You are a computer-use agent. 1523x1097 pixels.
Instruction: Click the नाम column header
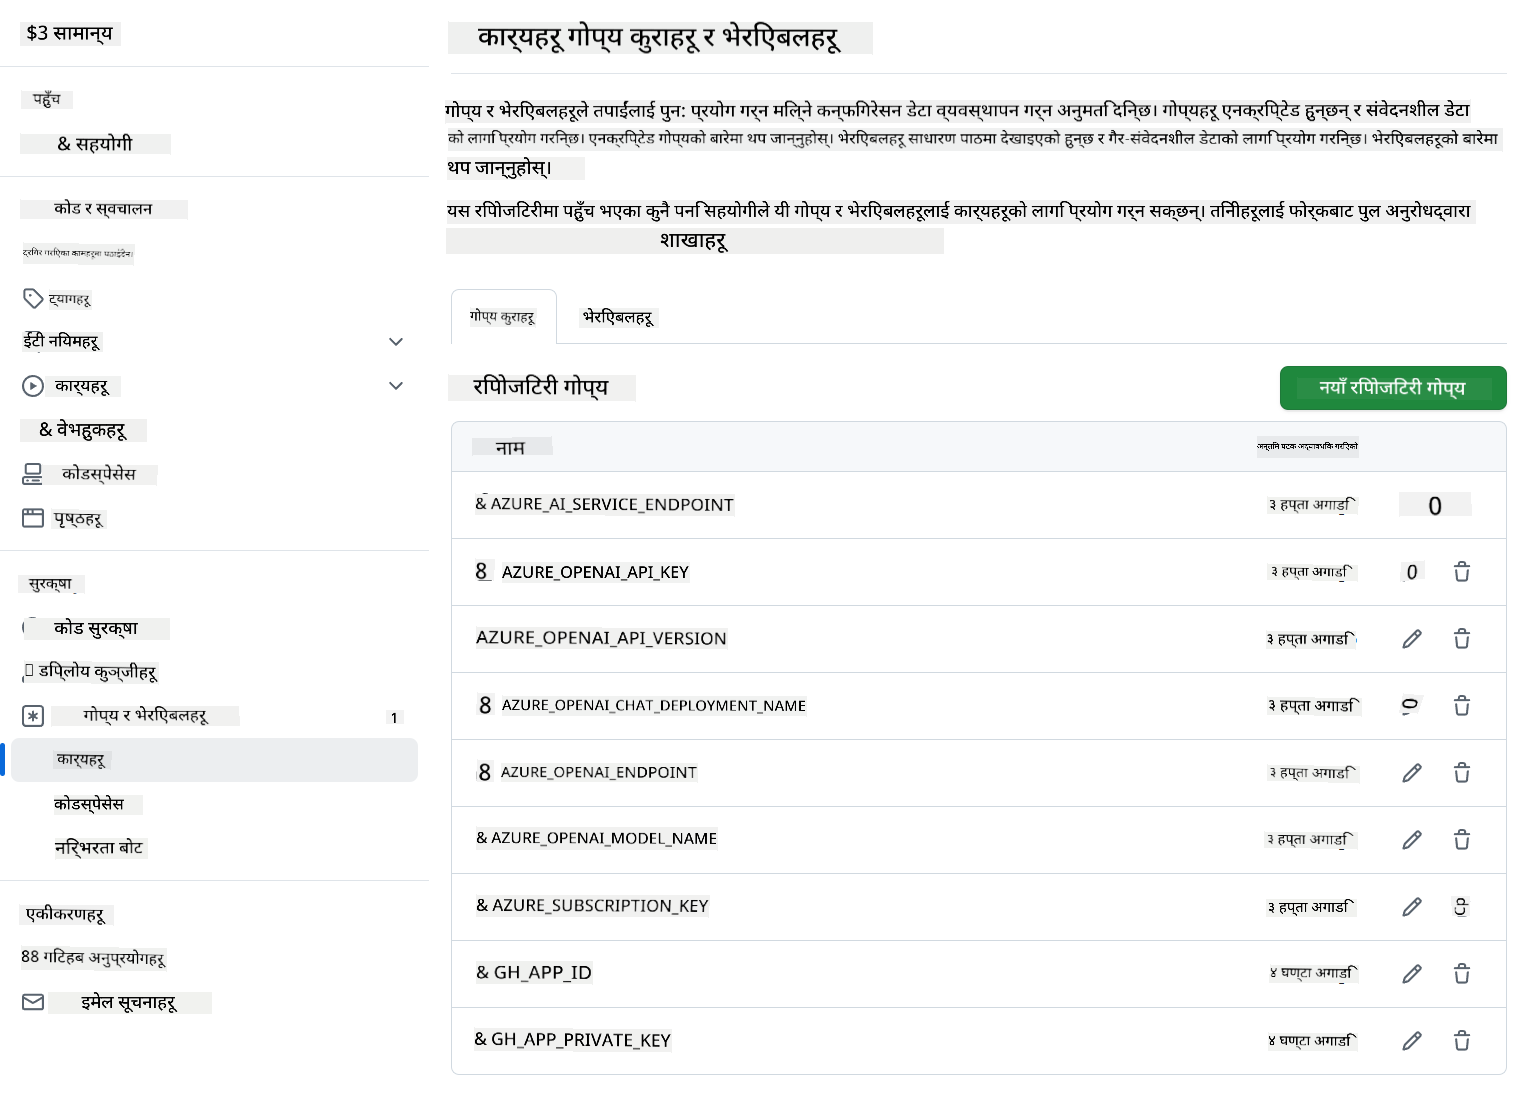click(510, 448)
